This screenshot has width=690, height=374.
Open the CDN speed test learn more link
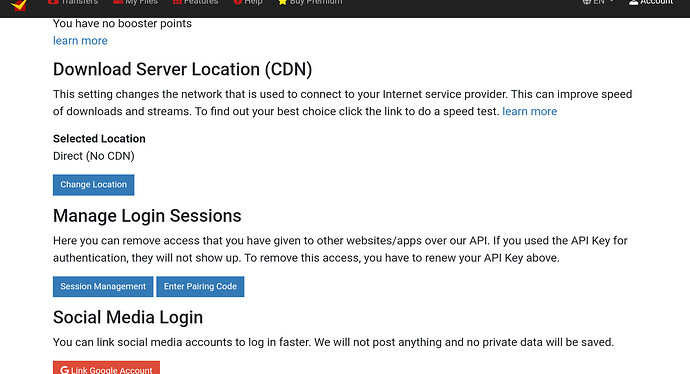(529, 111)
